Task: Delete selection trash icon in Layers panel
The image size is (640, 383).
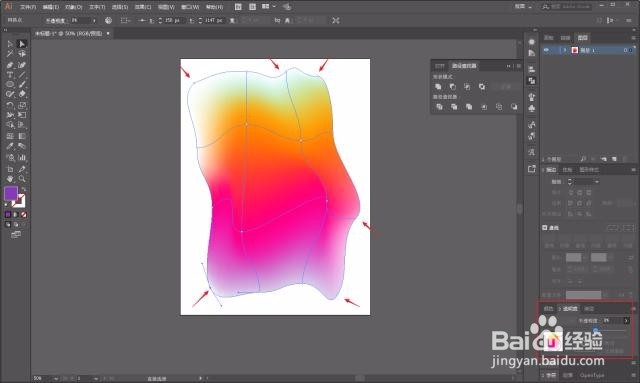Action: [624, 159]
